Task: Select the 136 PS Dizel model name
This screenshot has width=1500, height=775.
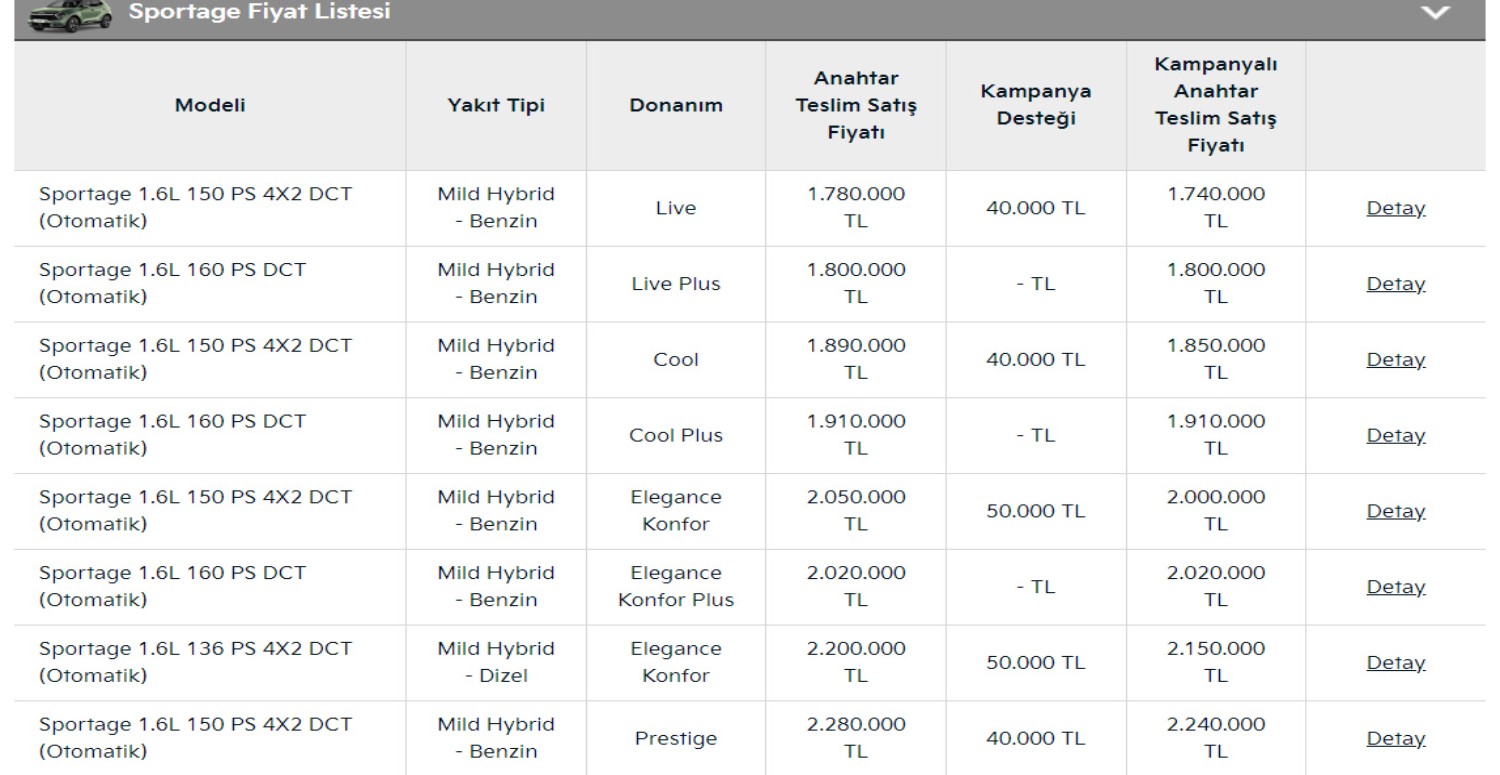Action: 195,662
